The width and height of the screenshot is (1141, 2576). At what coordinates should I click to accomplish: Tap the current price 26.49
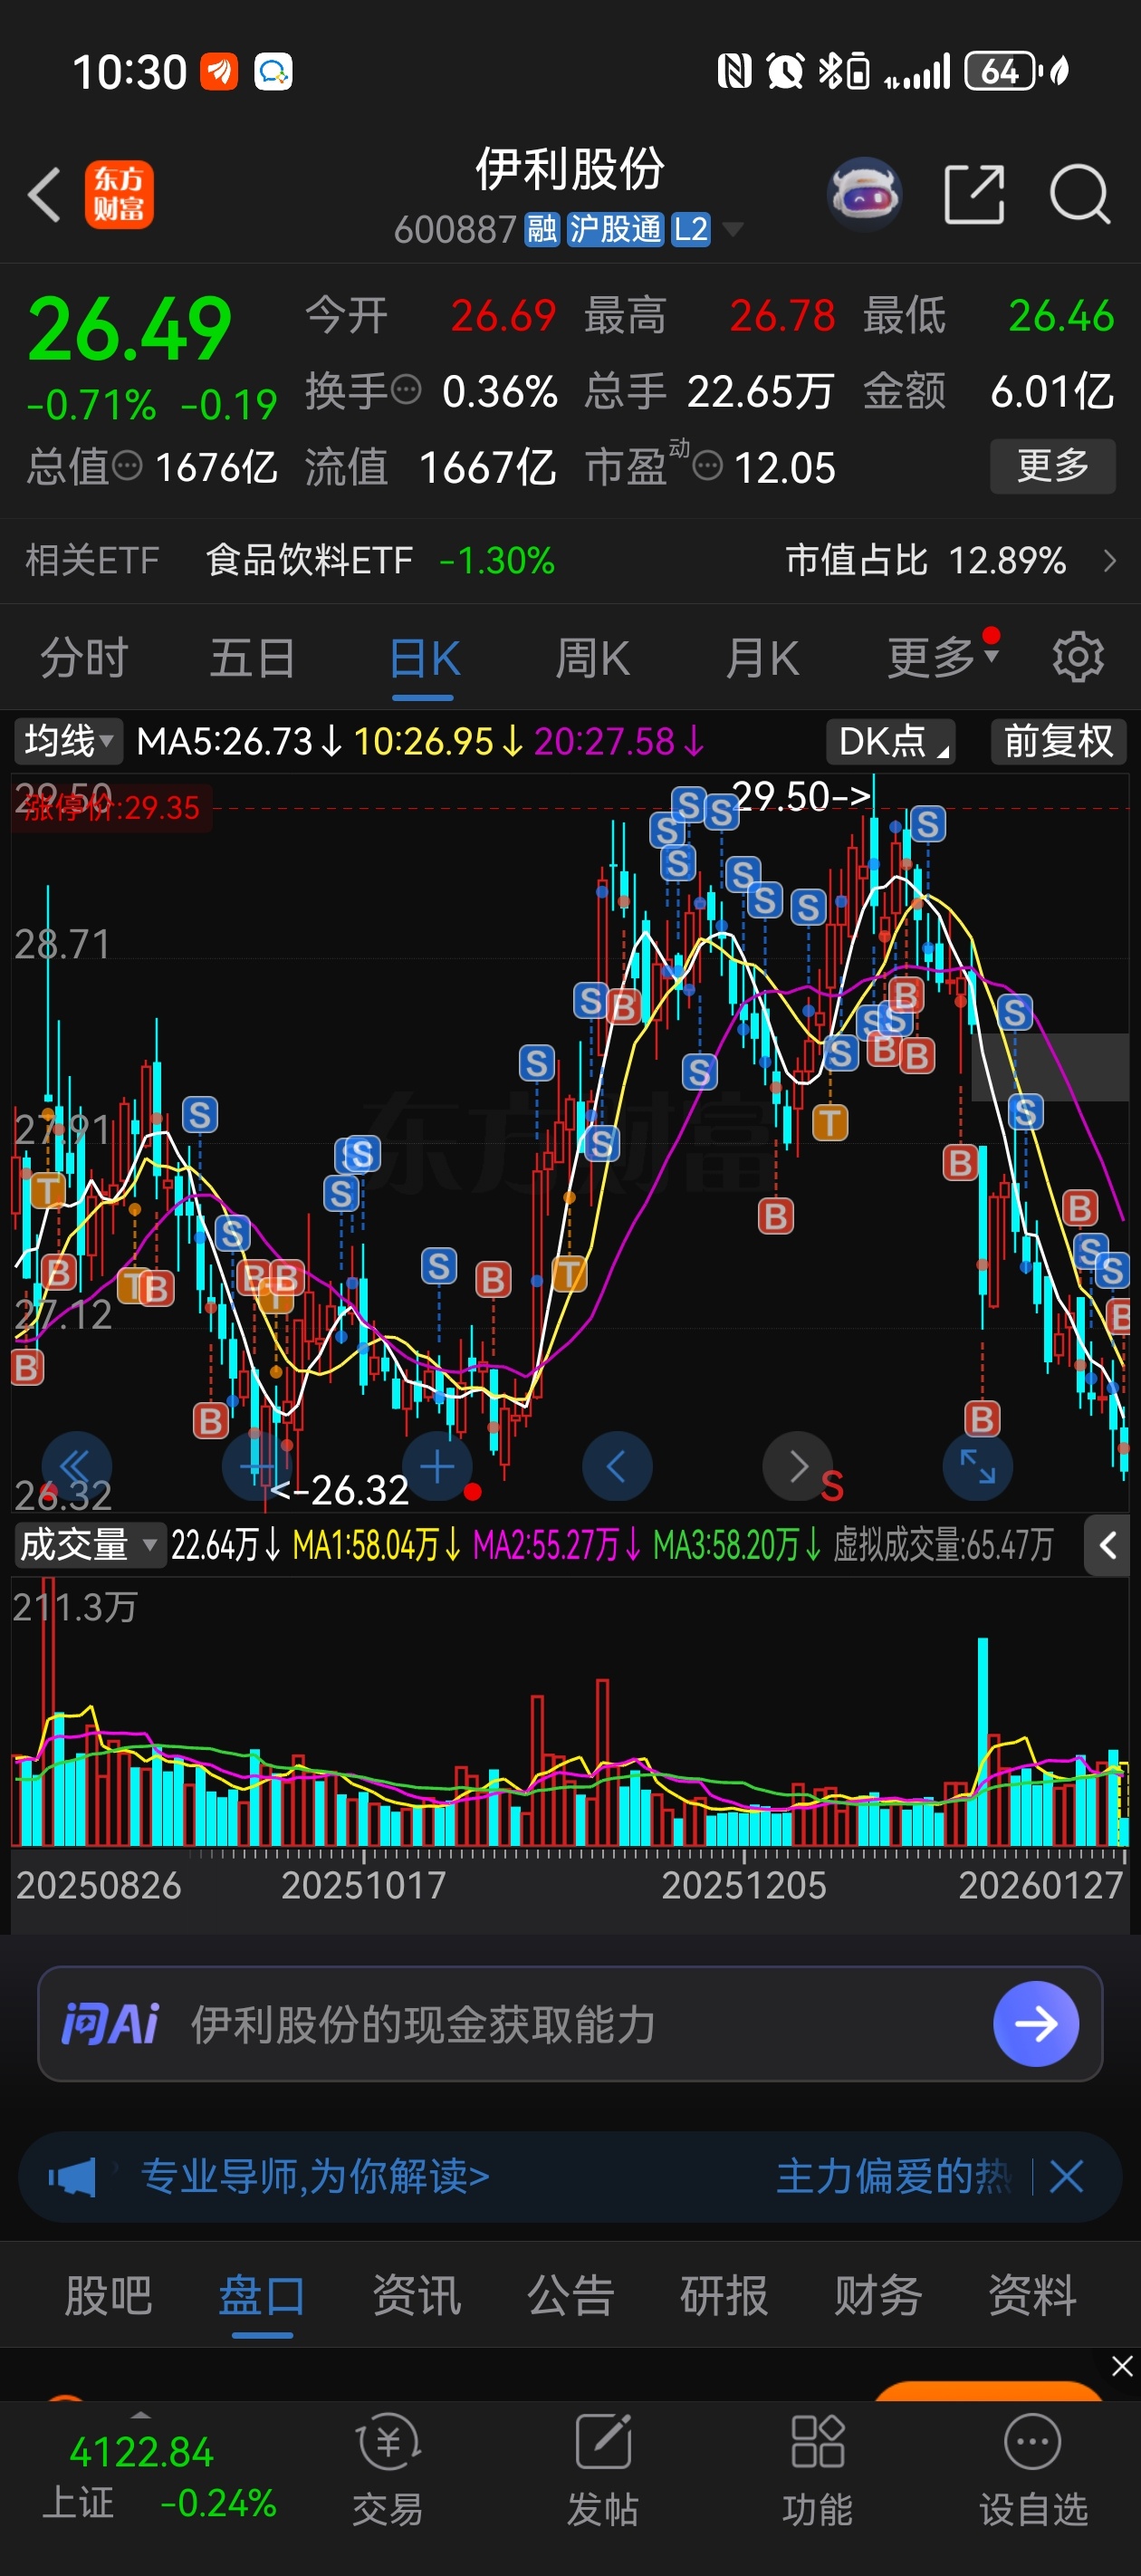(130, 329)
